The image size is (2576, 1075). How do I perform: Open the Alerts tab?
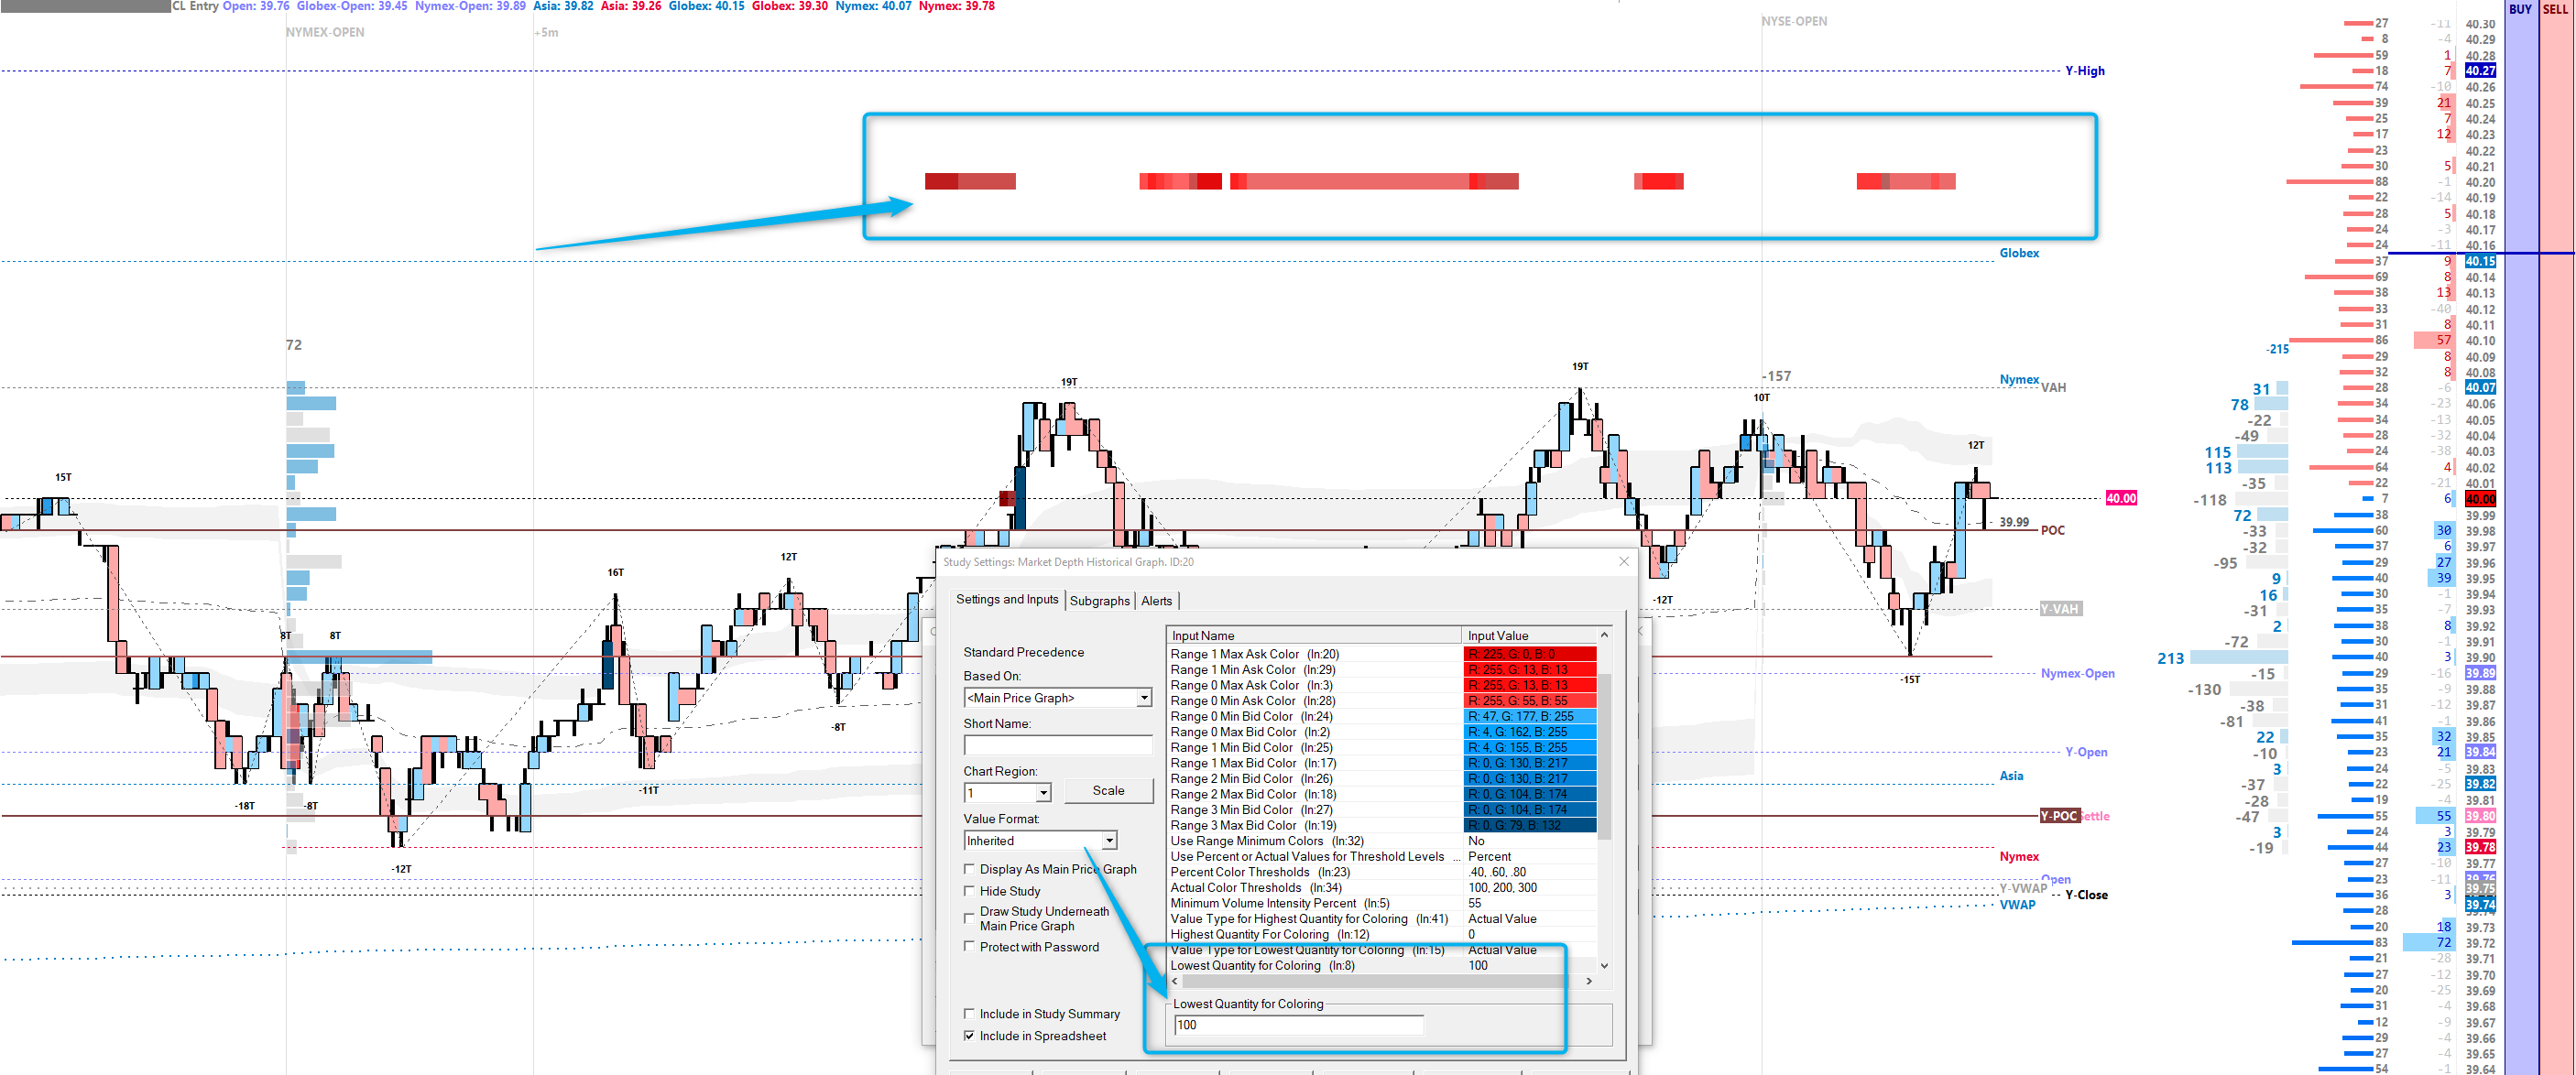coord(1156,601)
